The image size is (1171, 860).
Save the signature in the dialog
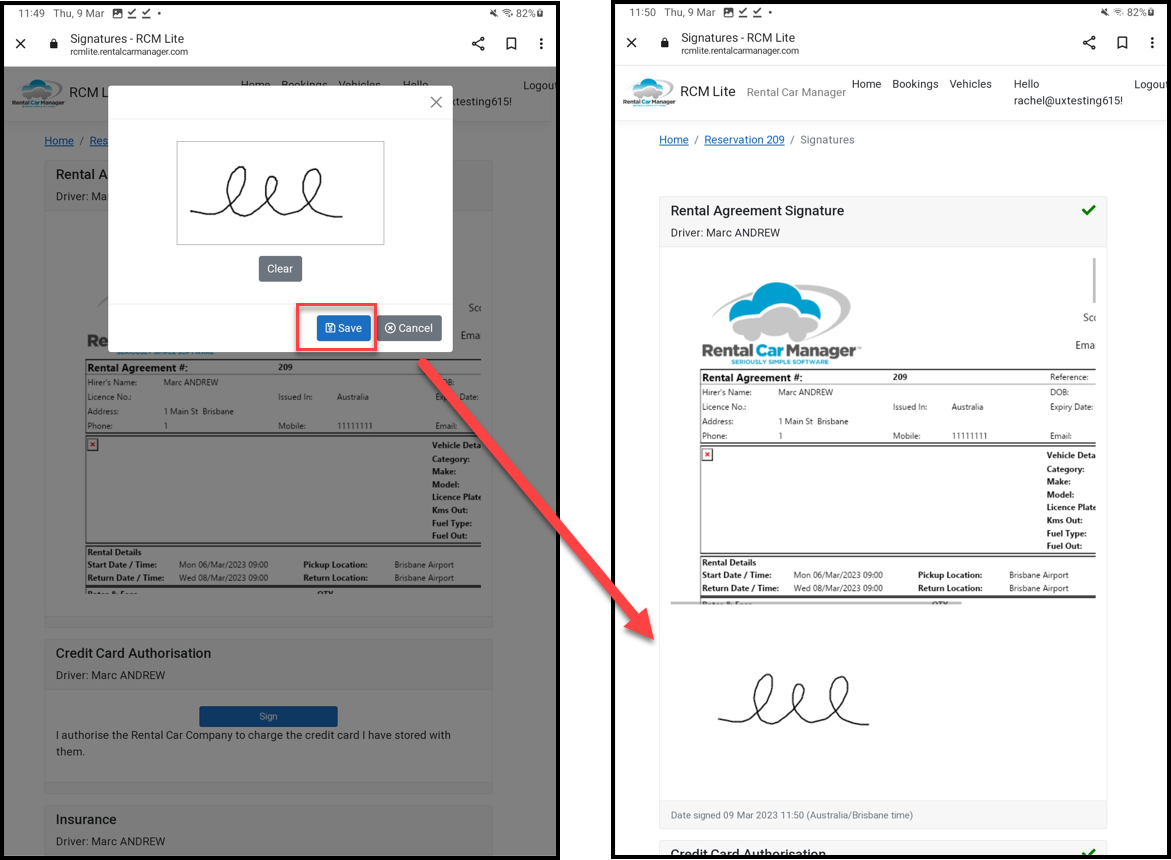click(344, 328)
